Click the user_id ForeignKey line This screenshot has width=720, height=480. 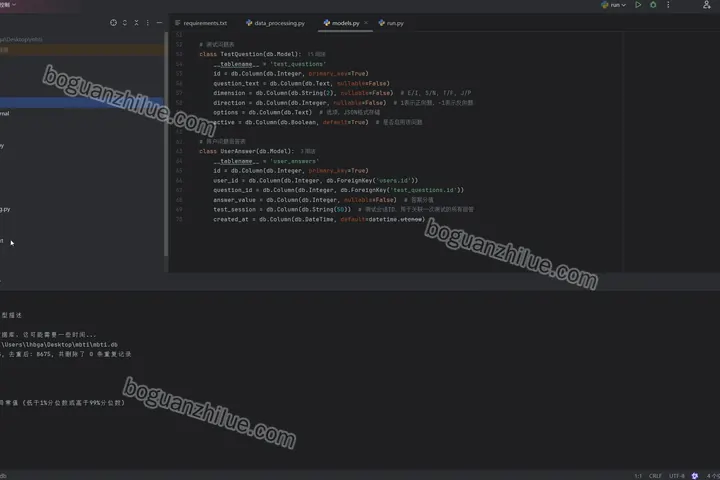tap(315, 181)
